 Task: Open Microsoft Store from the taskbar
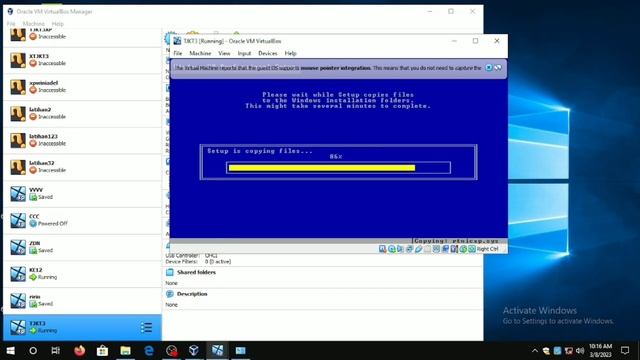click(102, 351)
